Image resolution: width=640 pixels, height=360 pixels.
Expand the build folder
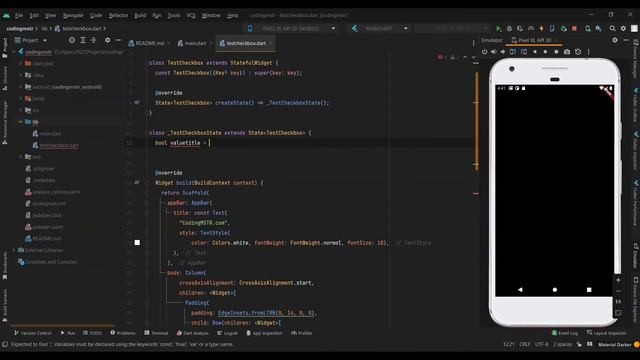pos(20,98)
